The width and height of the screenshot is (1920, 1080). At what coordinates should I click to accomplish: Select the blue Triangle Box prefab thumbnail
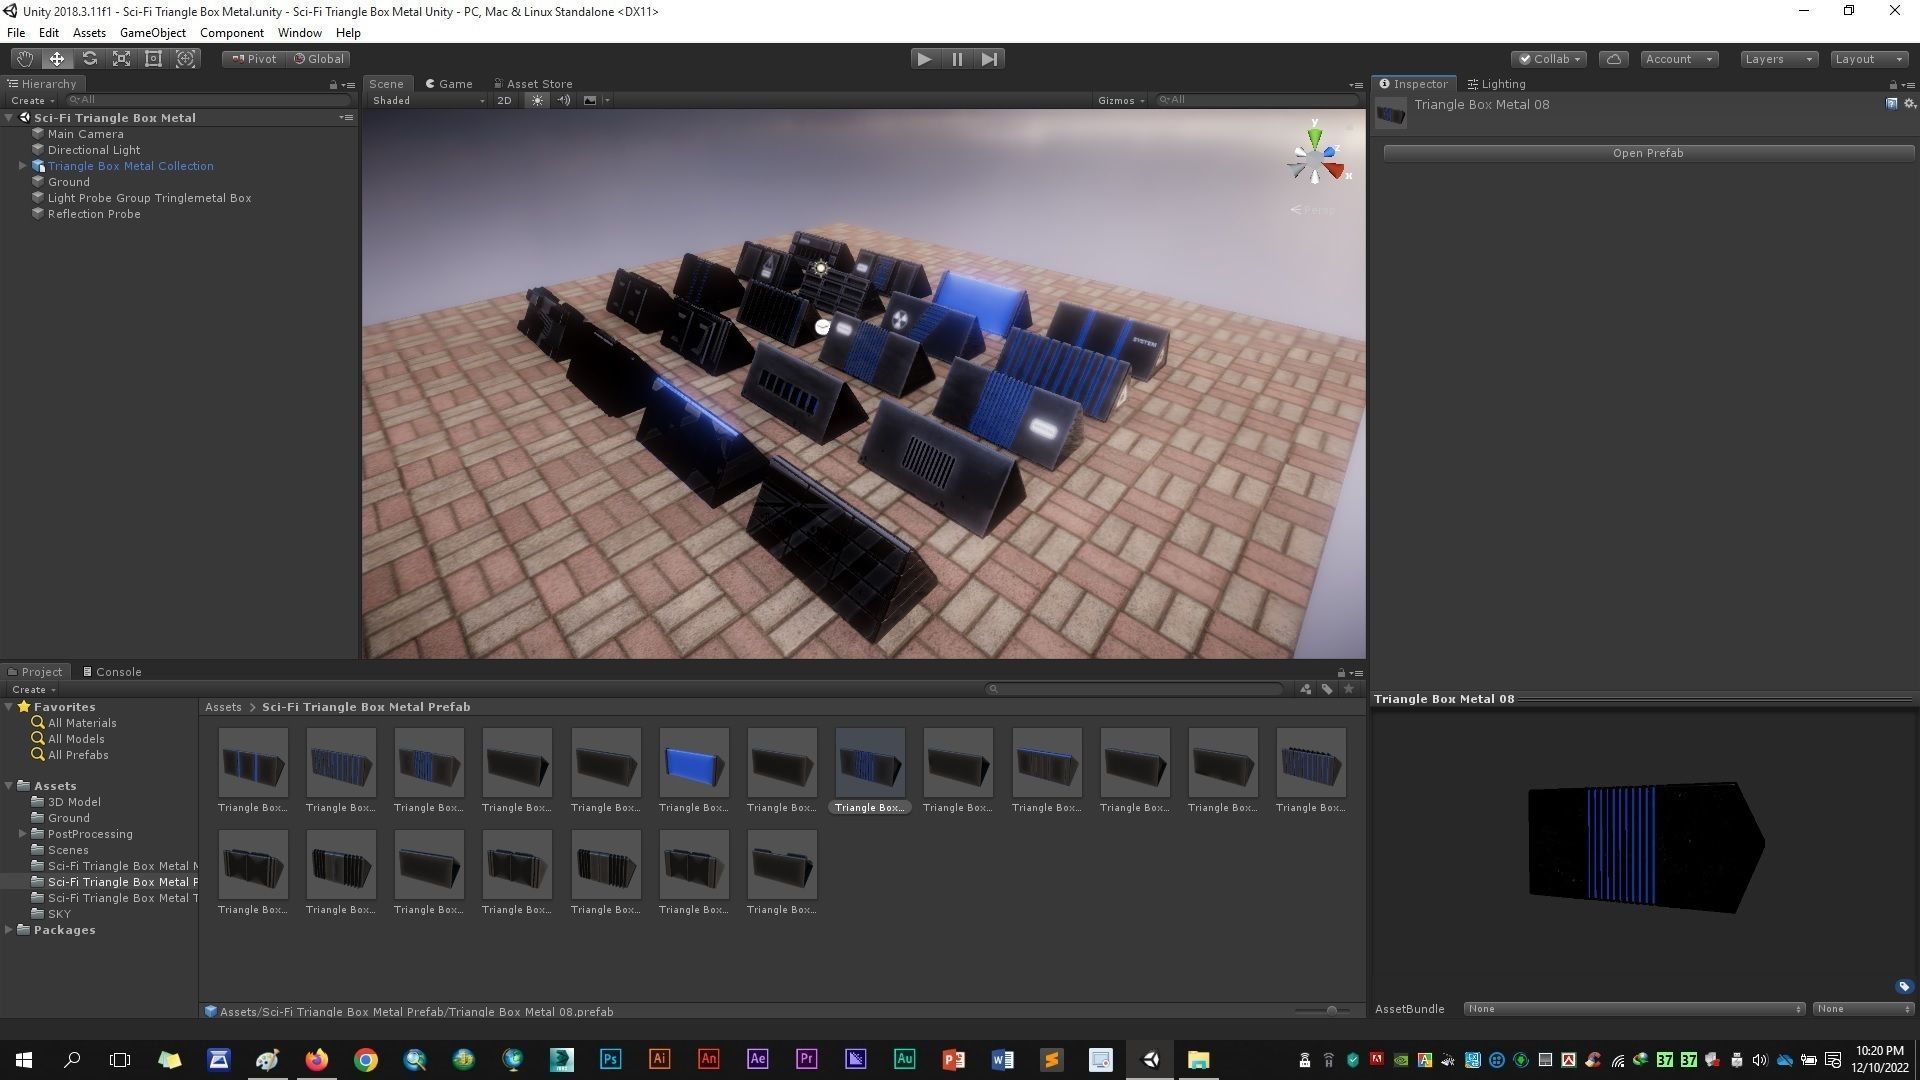693,764
